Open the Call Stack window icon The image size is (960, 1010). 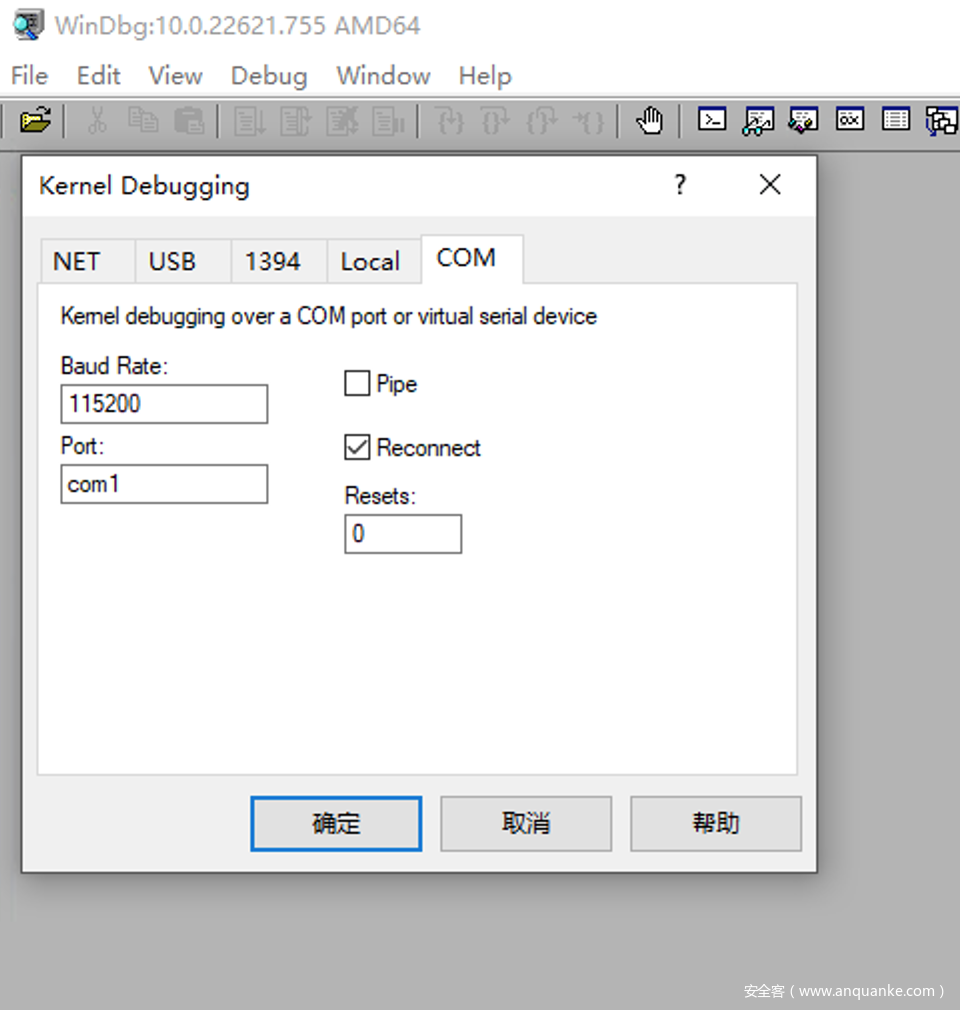coord(940,121)
